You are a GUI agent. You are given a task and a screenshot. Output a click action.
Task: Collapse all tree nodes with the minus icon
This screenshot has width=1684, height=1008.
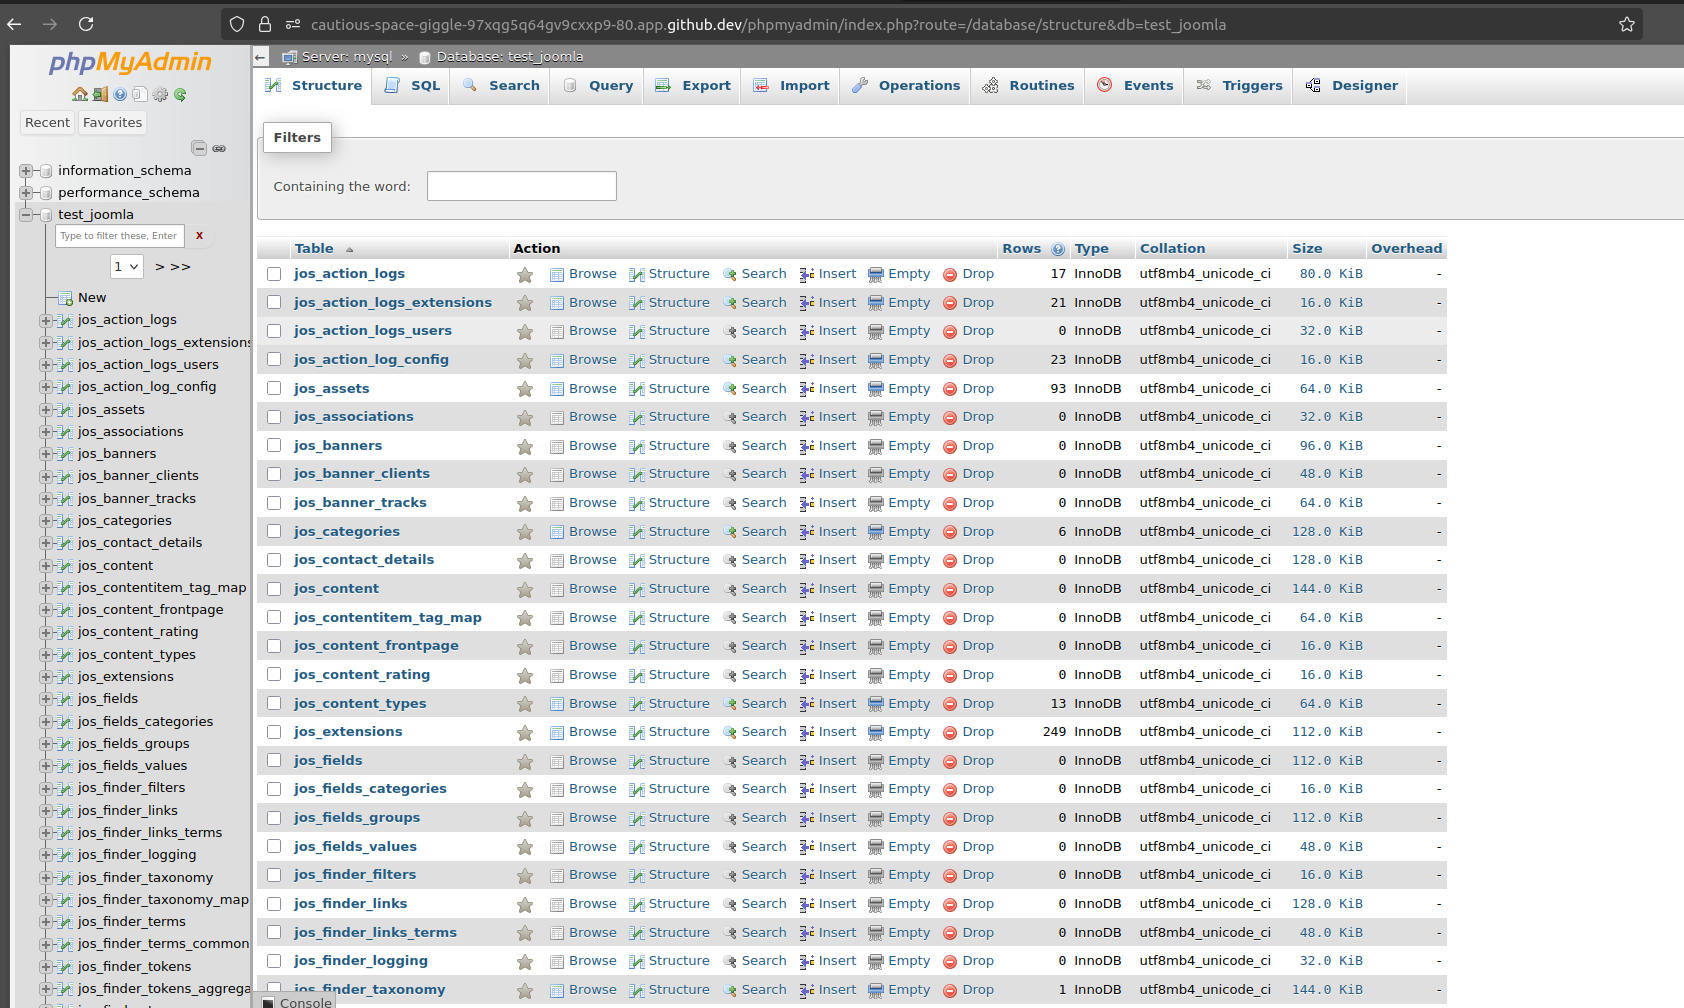tap(199, 147)
